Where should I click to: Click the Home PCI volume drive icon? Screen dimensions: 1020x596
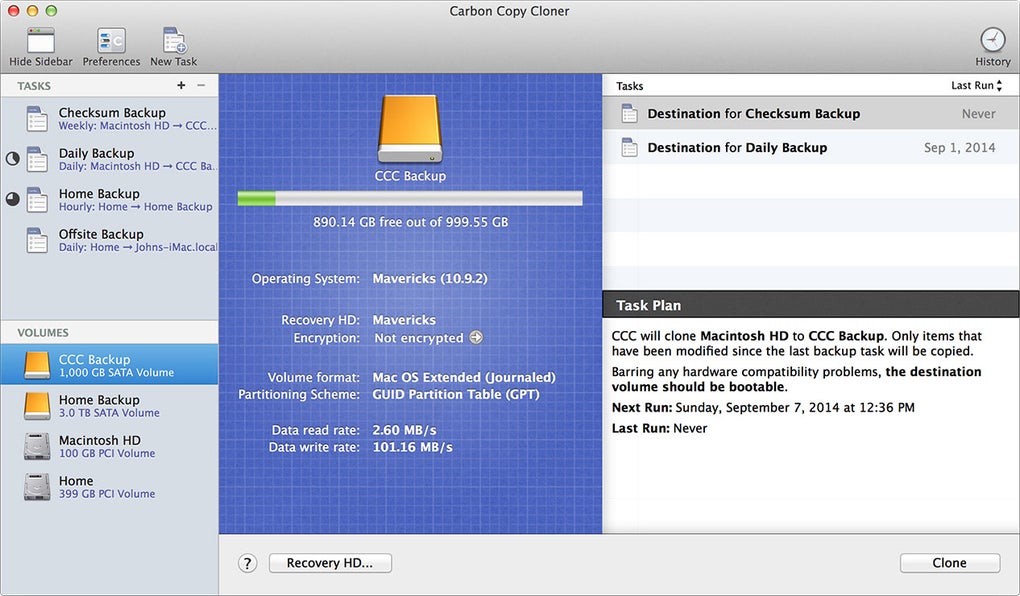(x=37, y=487)
